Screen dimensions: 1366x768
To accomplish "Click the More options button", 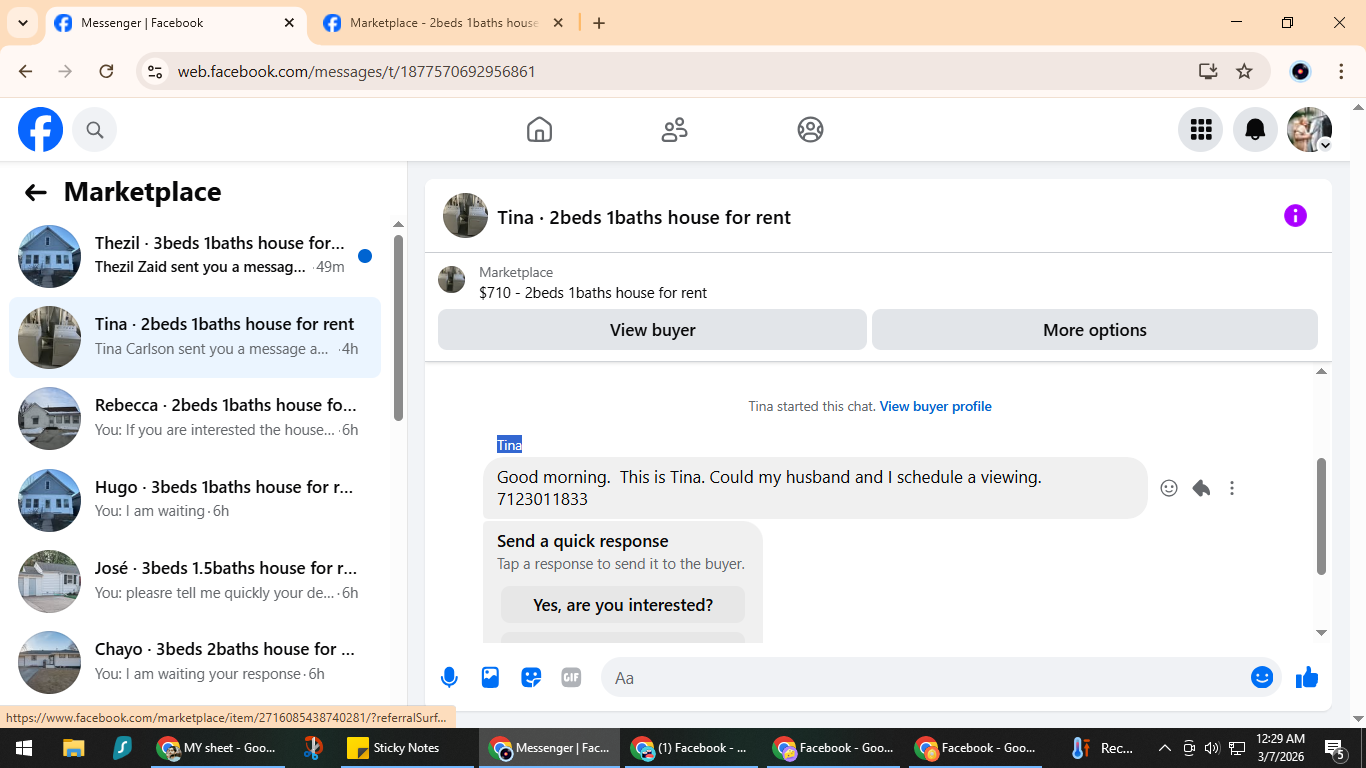I will pyautogui.click(x=1095, y=330).
